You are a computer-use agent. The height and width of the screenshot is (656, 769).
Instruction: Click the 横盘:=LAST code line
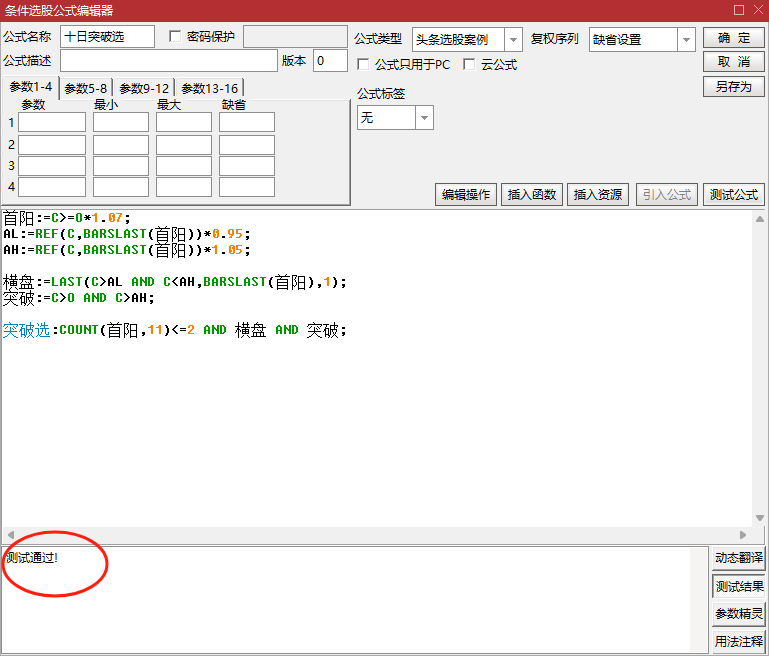[175, 282]
